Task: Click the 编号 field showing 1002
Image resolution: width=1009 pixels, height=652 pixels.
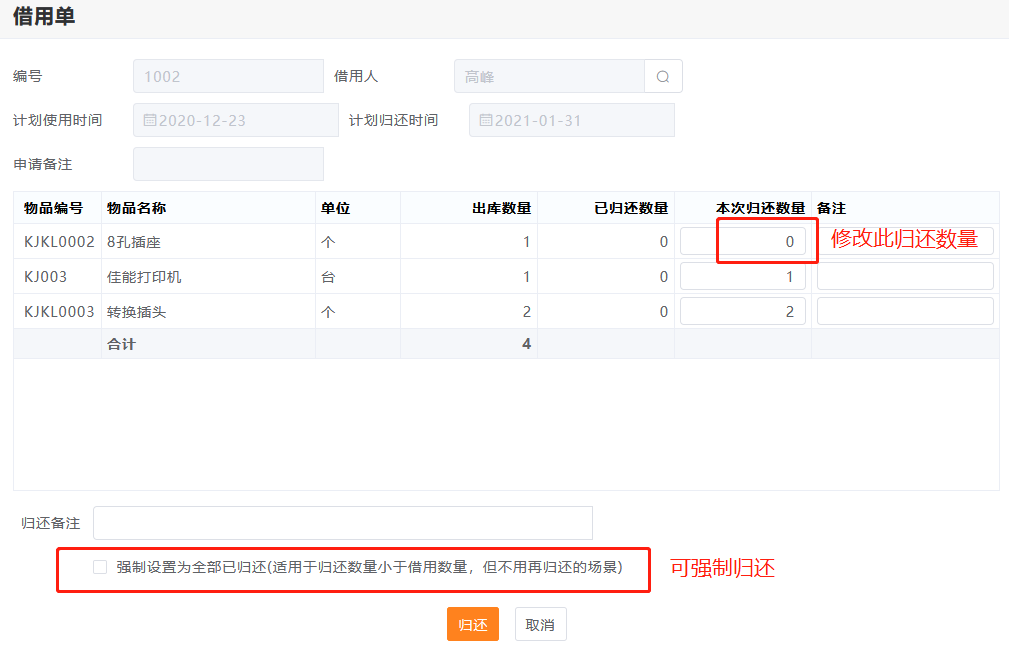Action: 228,77
